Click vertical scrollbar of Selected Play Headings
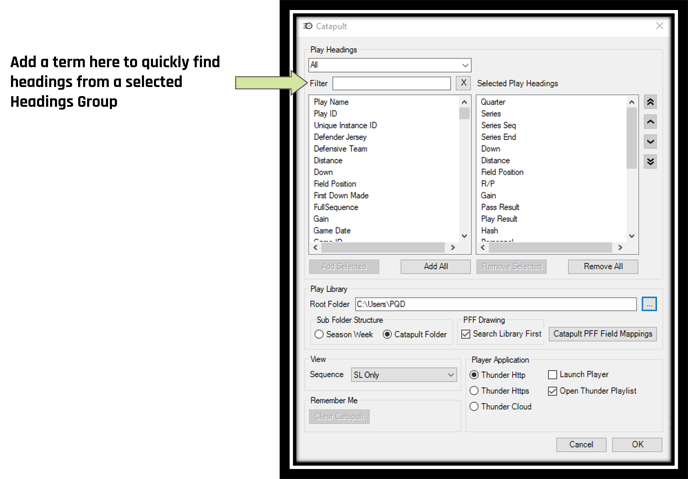 coord(631,169)
